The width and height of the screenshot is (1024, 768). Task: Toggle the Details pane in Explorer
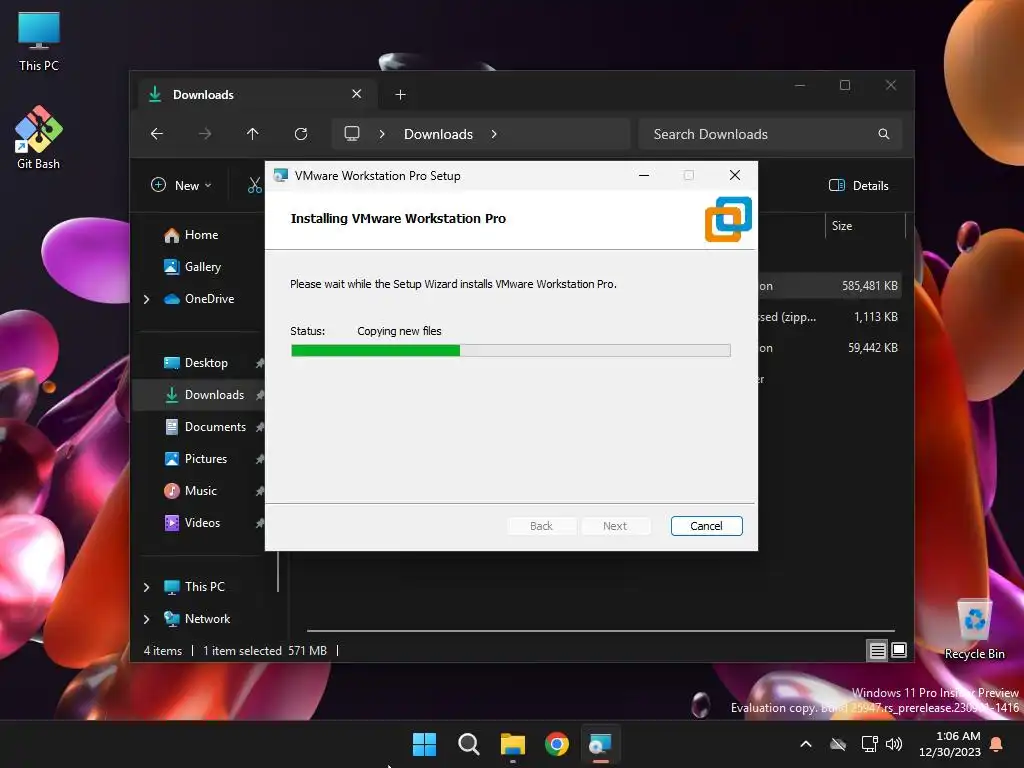[x=859, y=185]
